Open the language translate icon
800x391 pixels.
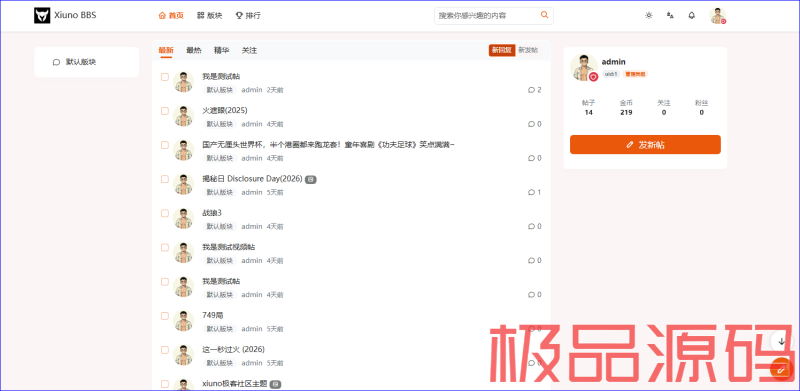(x=670, y=15)
